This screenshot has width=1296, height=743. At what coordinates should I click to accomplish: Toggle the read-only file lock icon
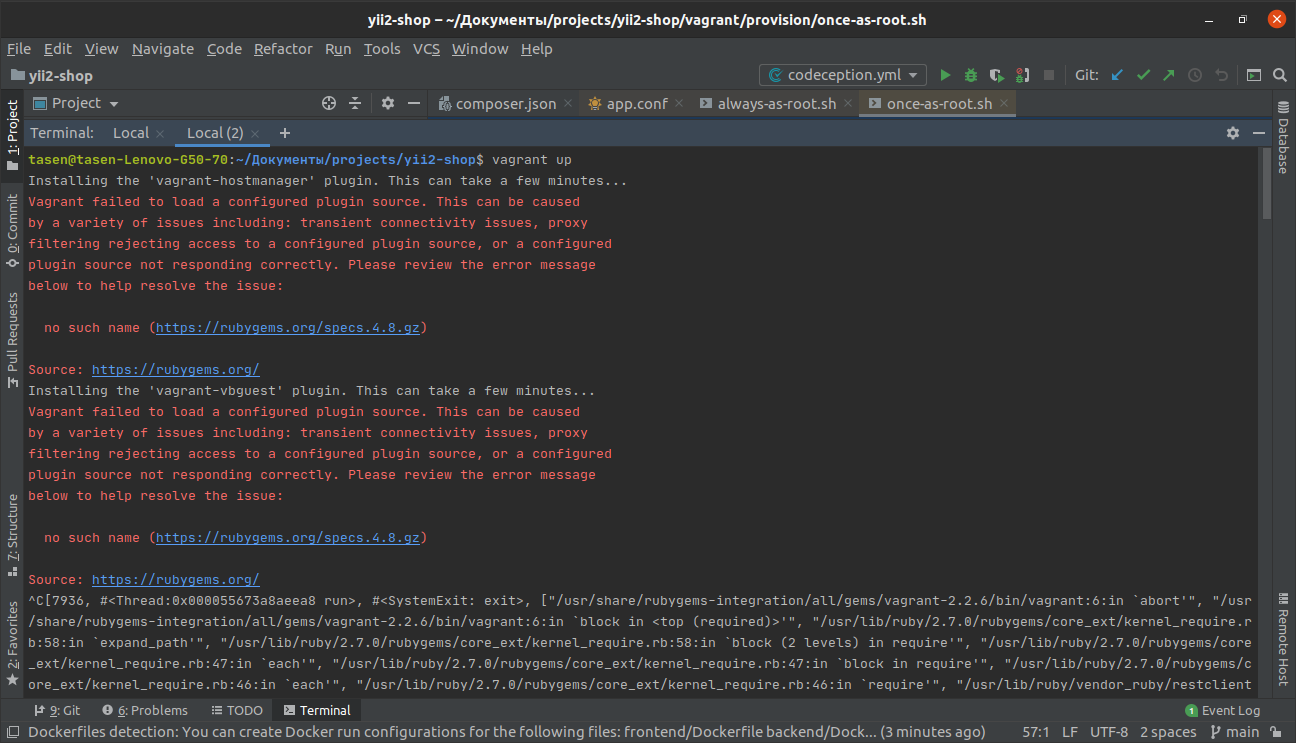tap(1277, 732)
